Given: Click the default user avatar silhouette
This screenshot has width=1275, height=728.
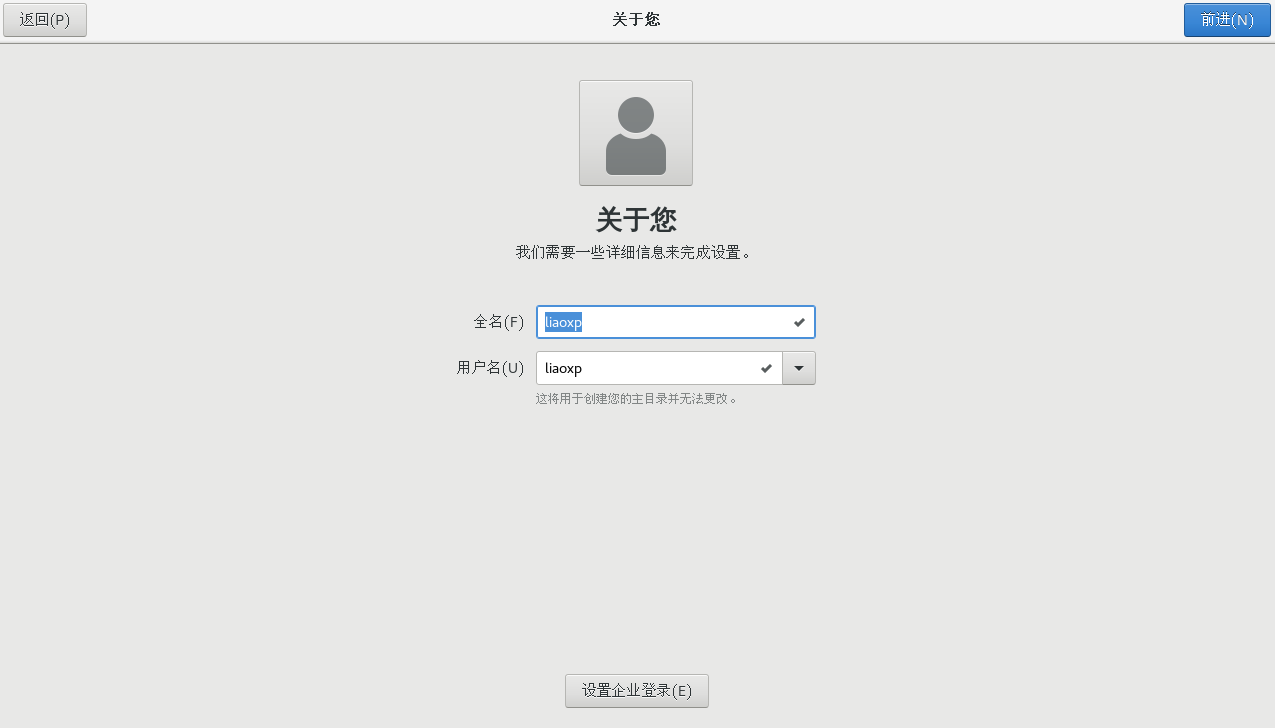Looking at the screenshot, I should tap(636, 136).
